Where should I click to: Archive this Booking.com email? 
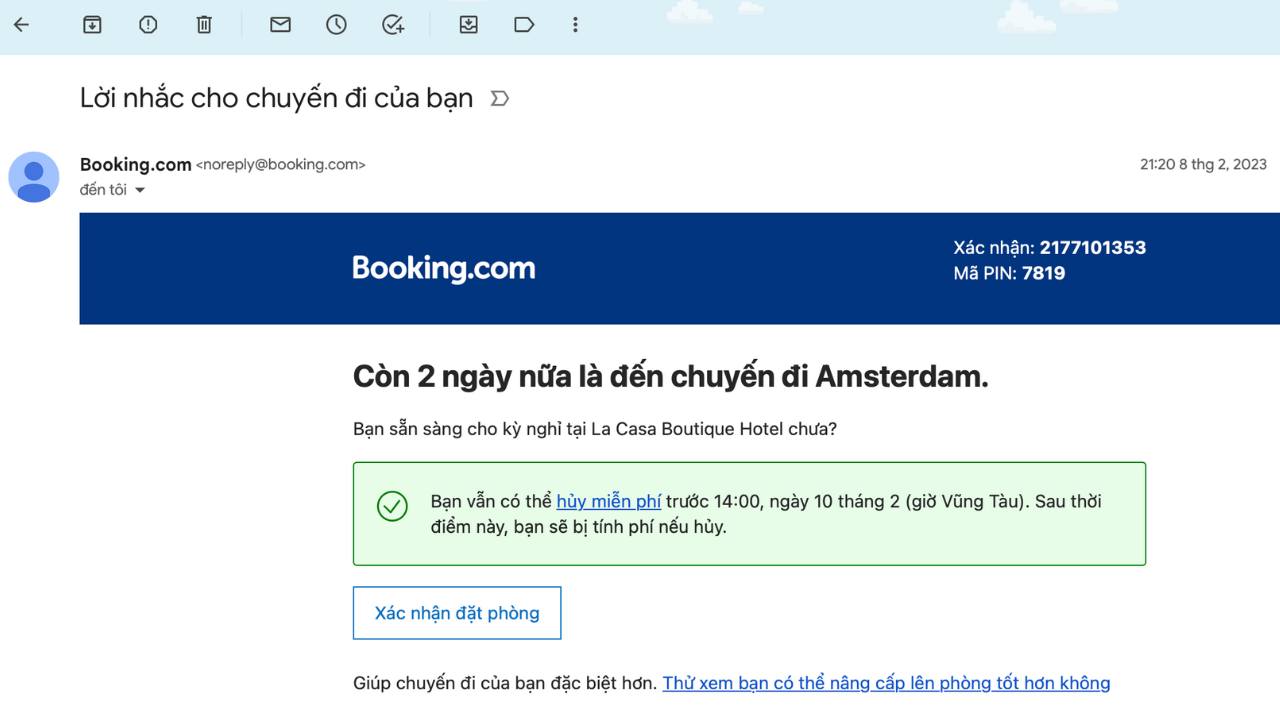[92, 24]
